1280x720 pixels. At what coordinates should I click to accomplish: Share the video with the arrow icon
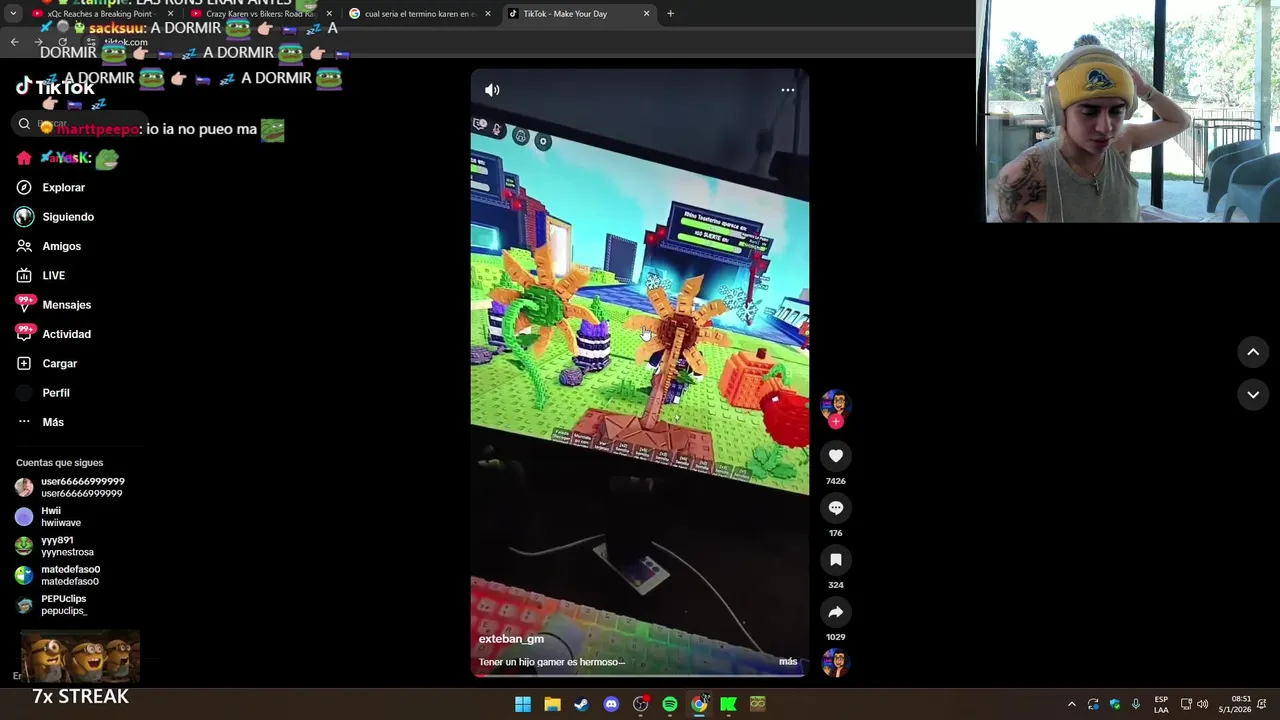pos(836,612)
